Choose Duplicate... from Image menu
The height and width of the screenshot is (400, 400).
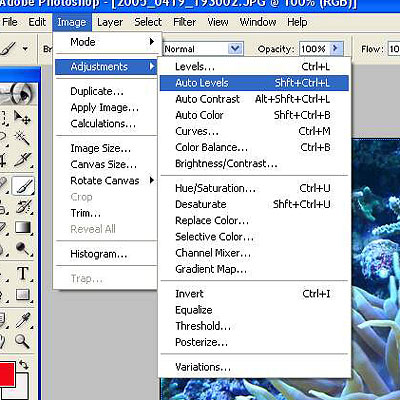pos(106,91)
